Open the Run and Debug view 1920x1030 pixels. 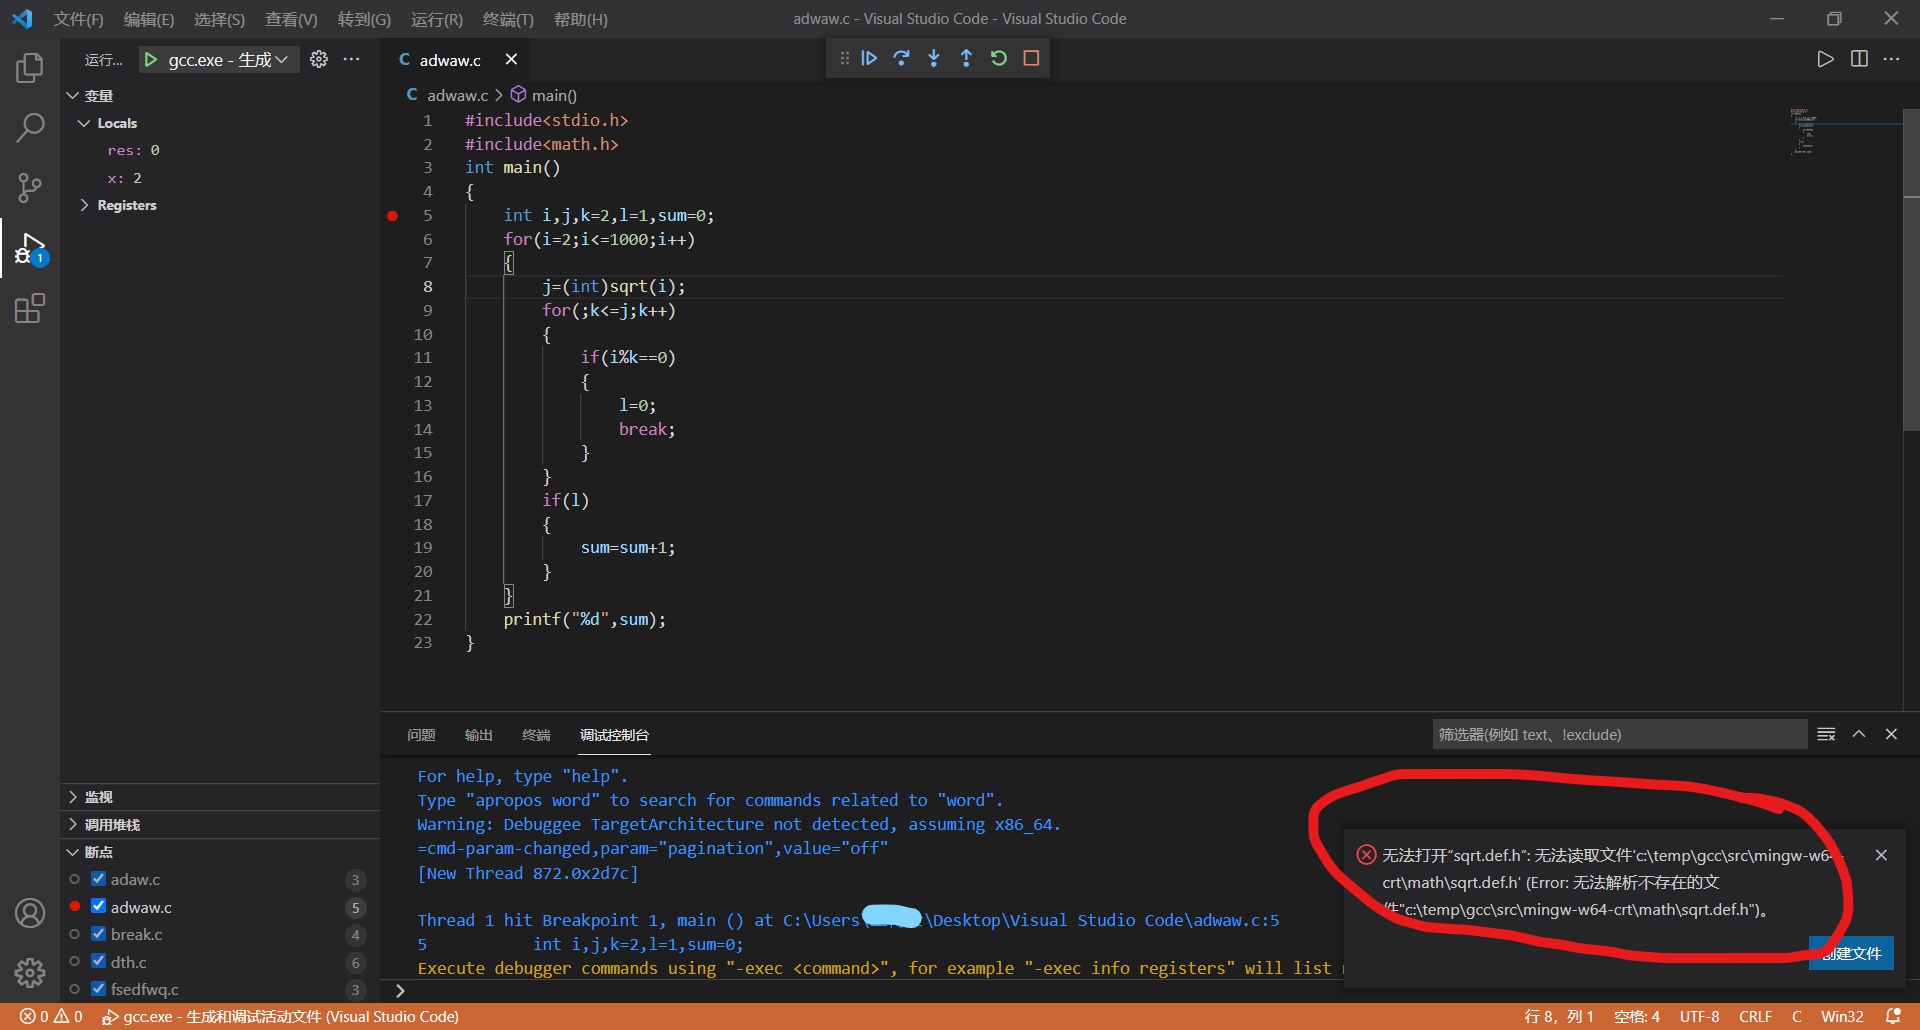[30, 248]
